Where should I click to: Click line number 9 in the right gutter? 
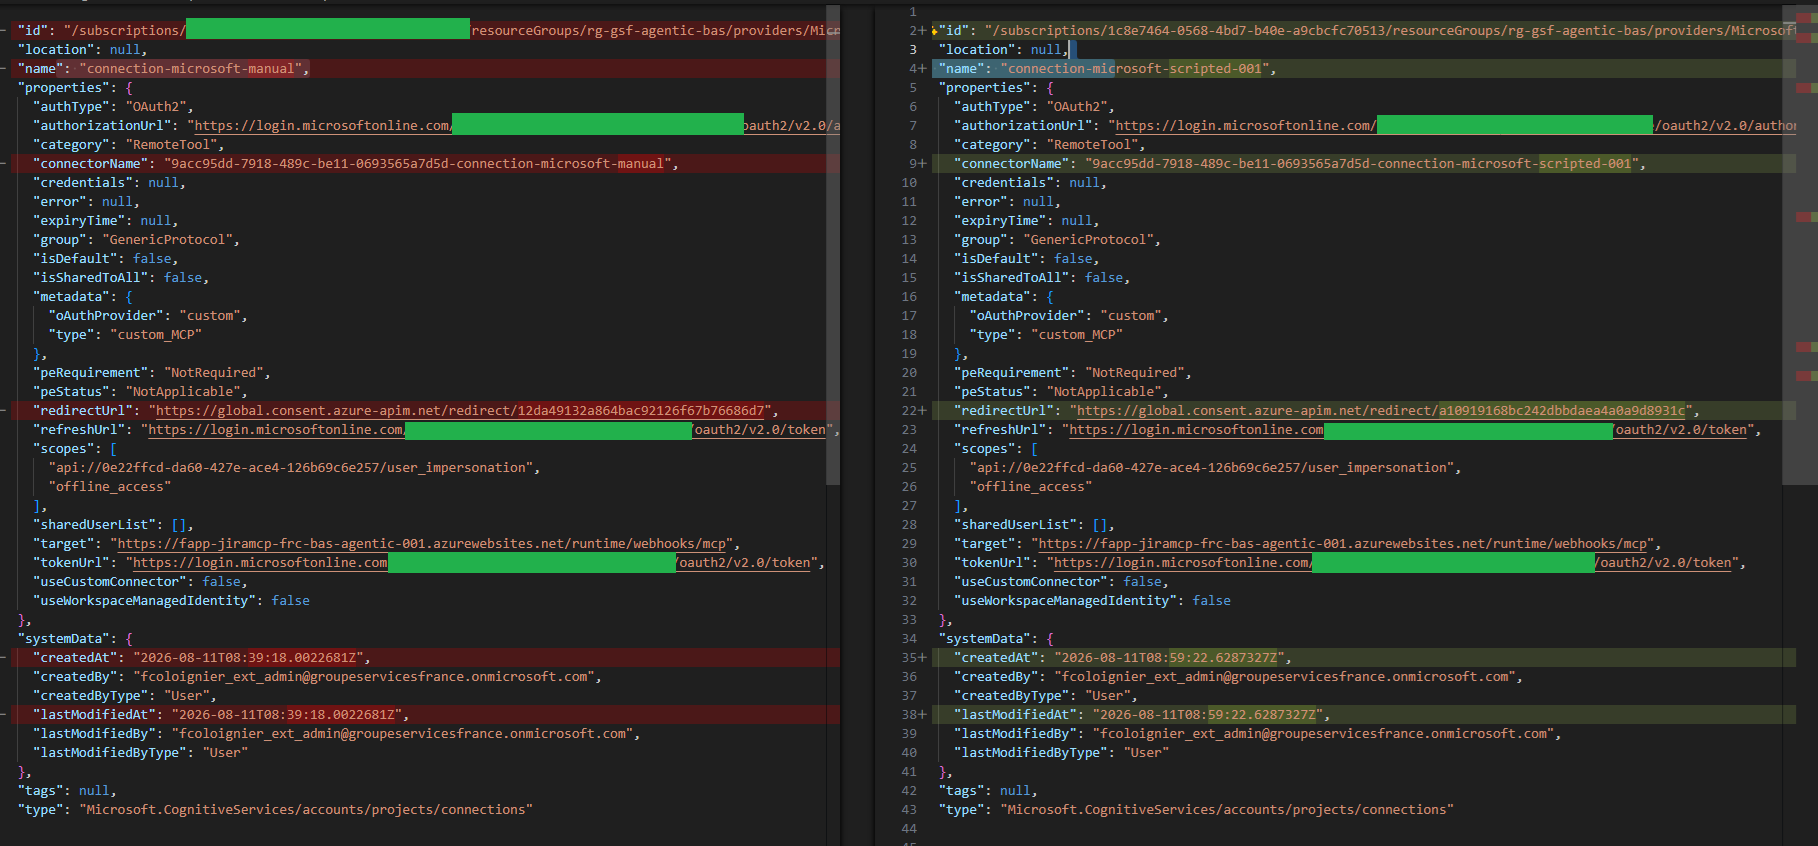pyautogui.click(x=913, y=164)
